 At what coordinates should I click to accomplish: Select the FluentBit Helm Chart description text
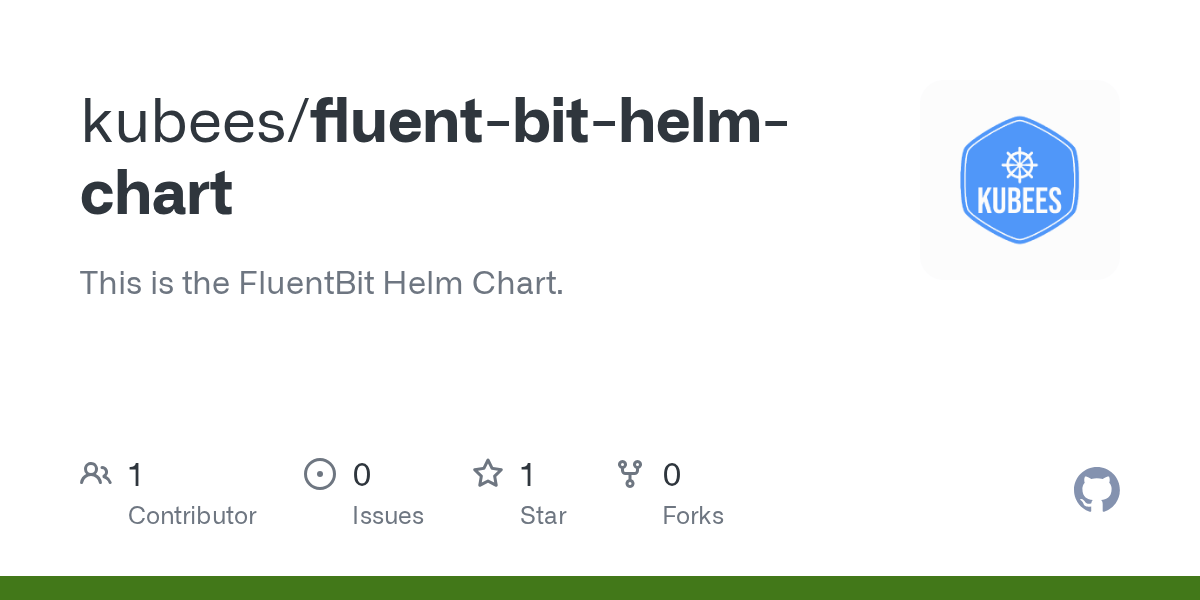[x=322, y=283]
